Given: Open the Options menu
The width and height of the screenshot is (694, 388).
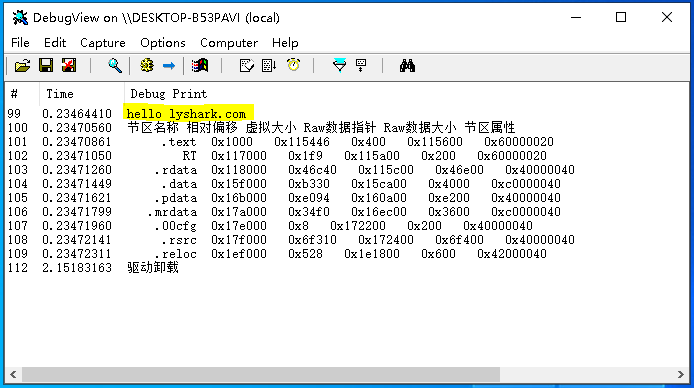Looking at the screenshot, I should coord(163,43).
